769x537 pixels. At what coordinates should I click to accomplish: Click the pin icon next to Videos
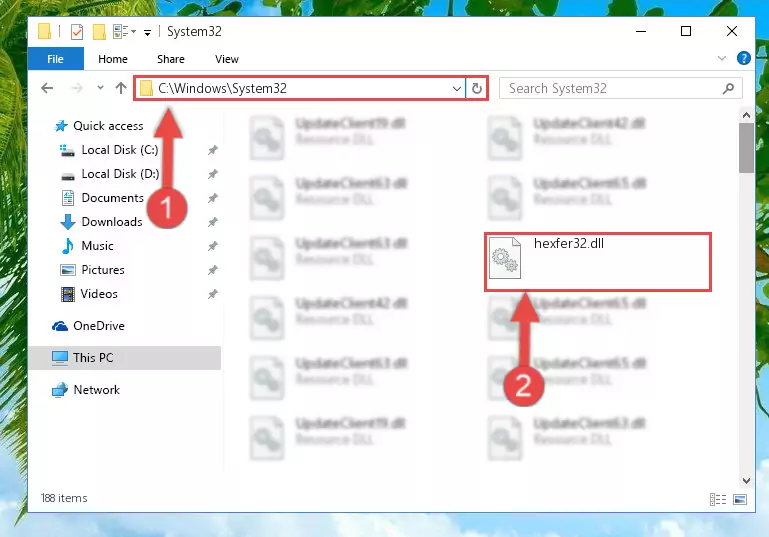212,294
